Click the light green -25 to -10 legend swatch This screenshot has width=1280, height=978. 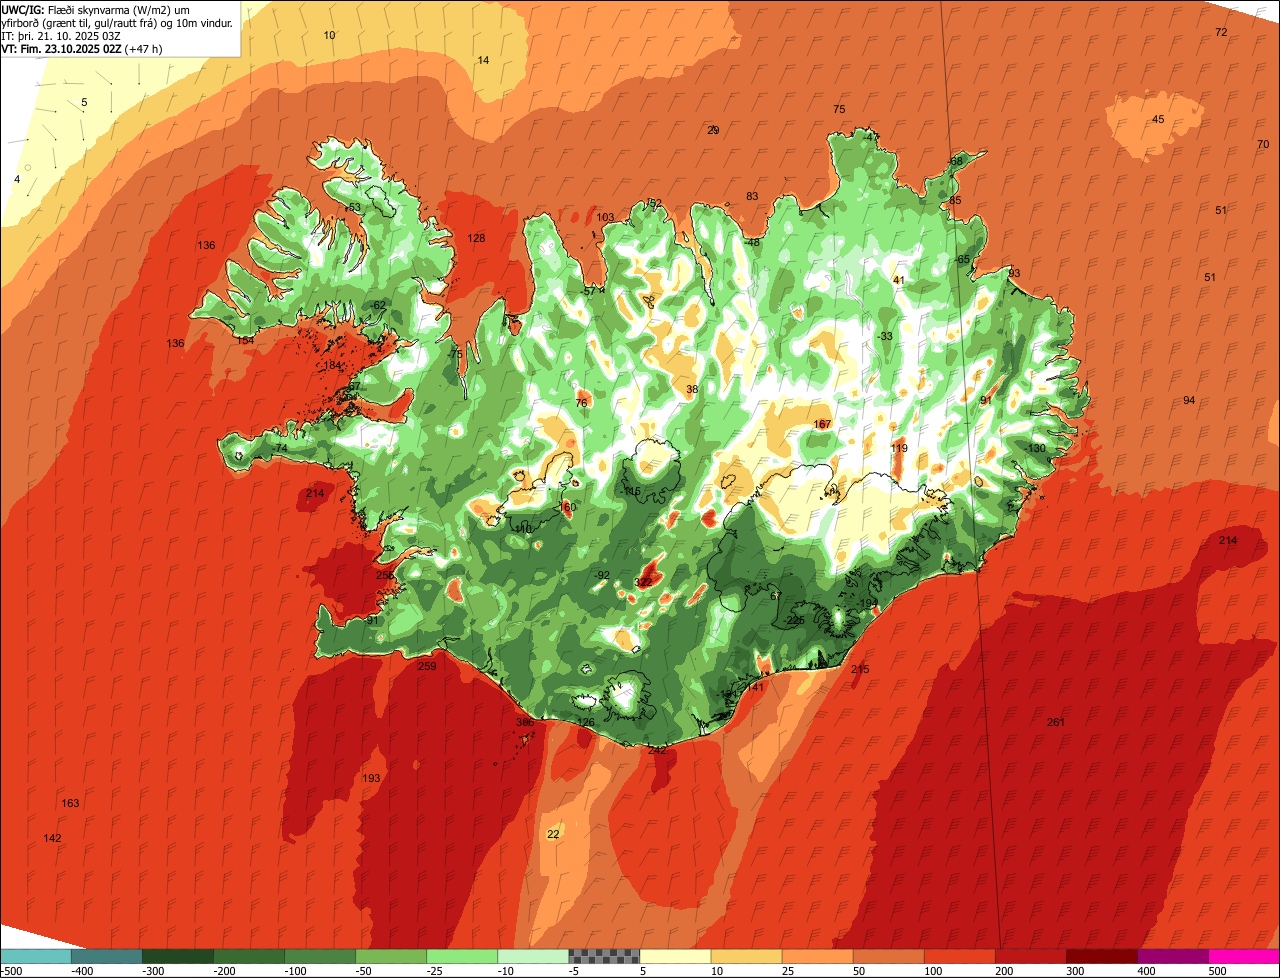tap(462, 956)
